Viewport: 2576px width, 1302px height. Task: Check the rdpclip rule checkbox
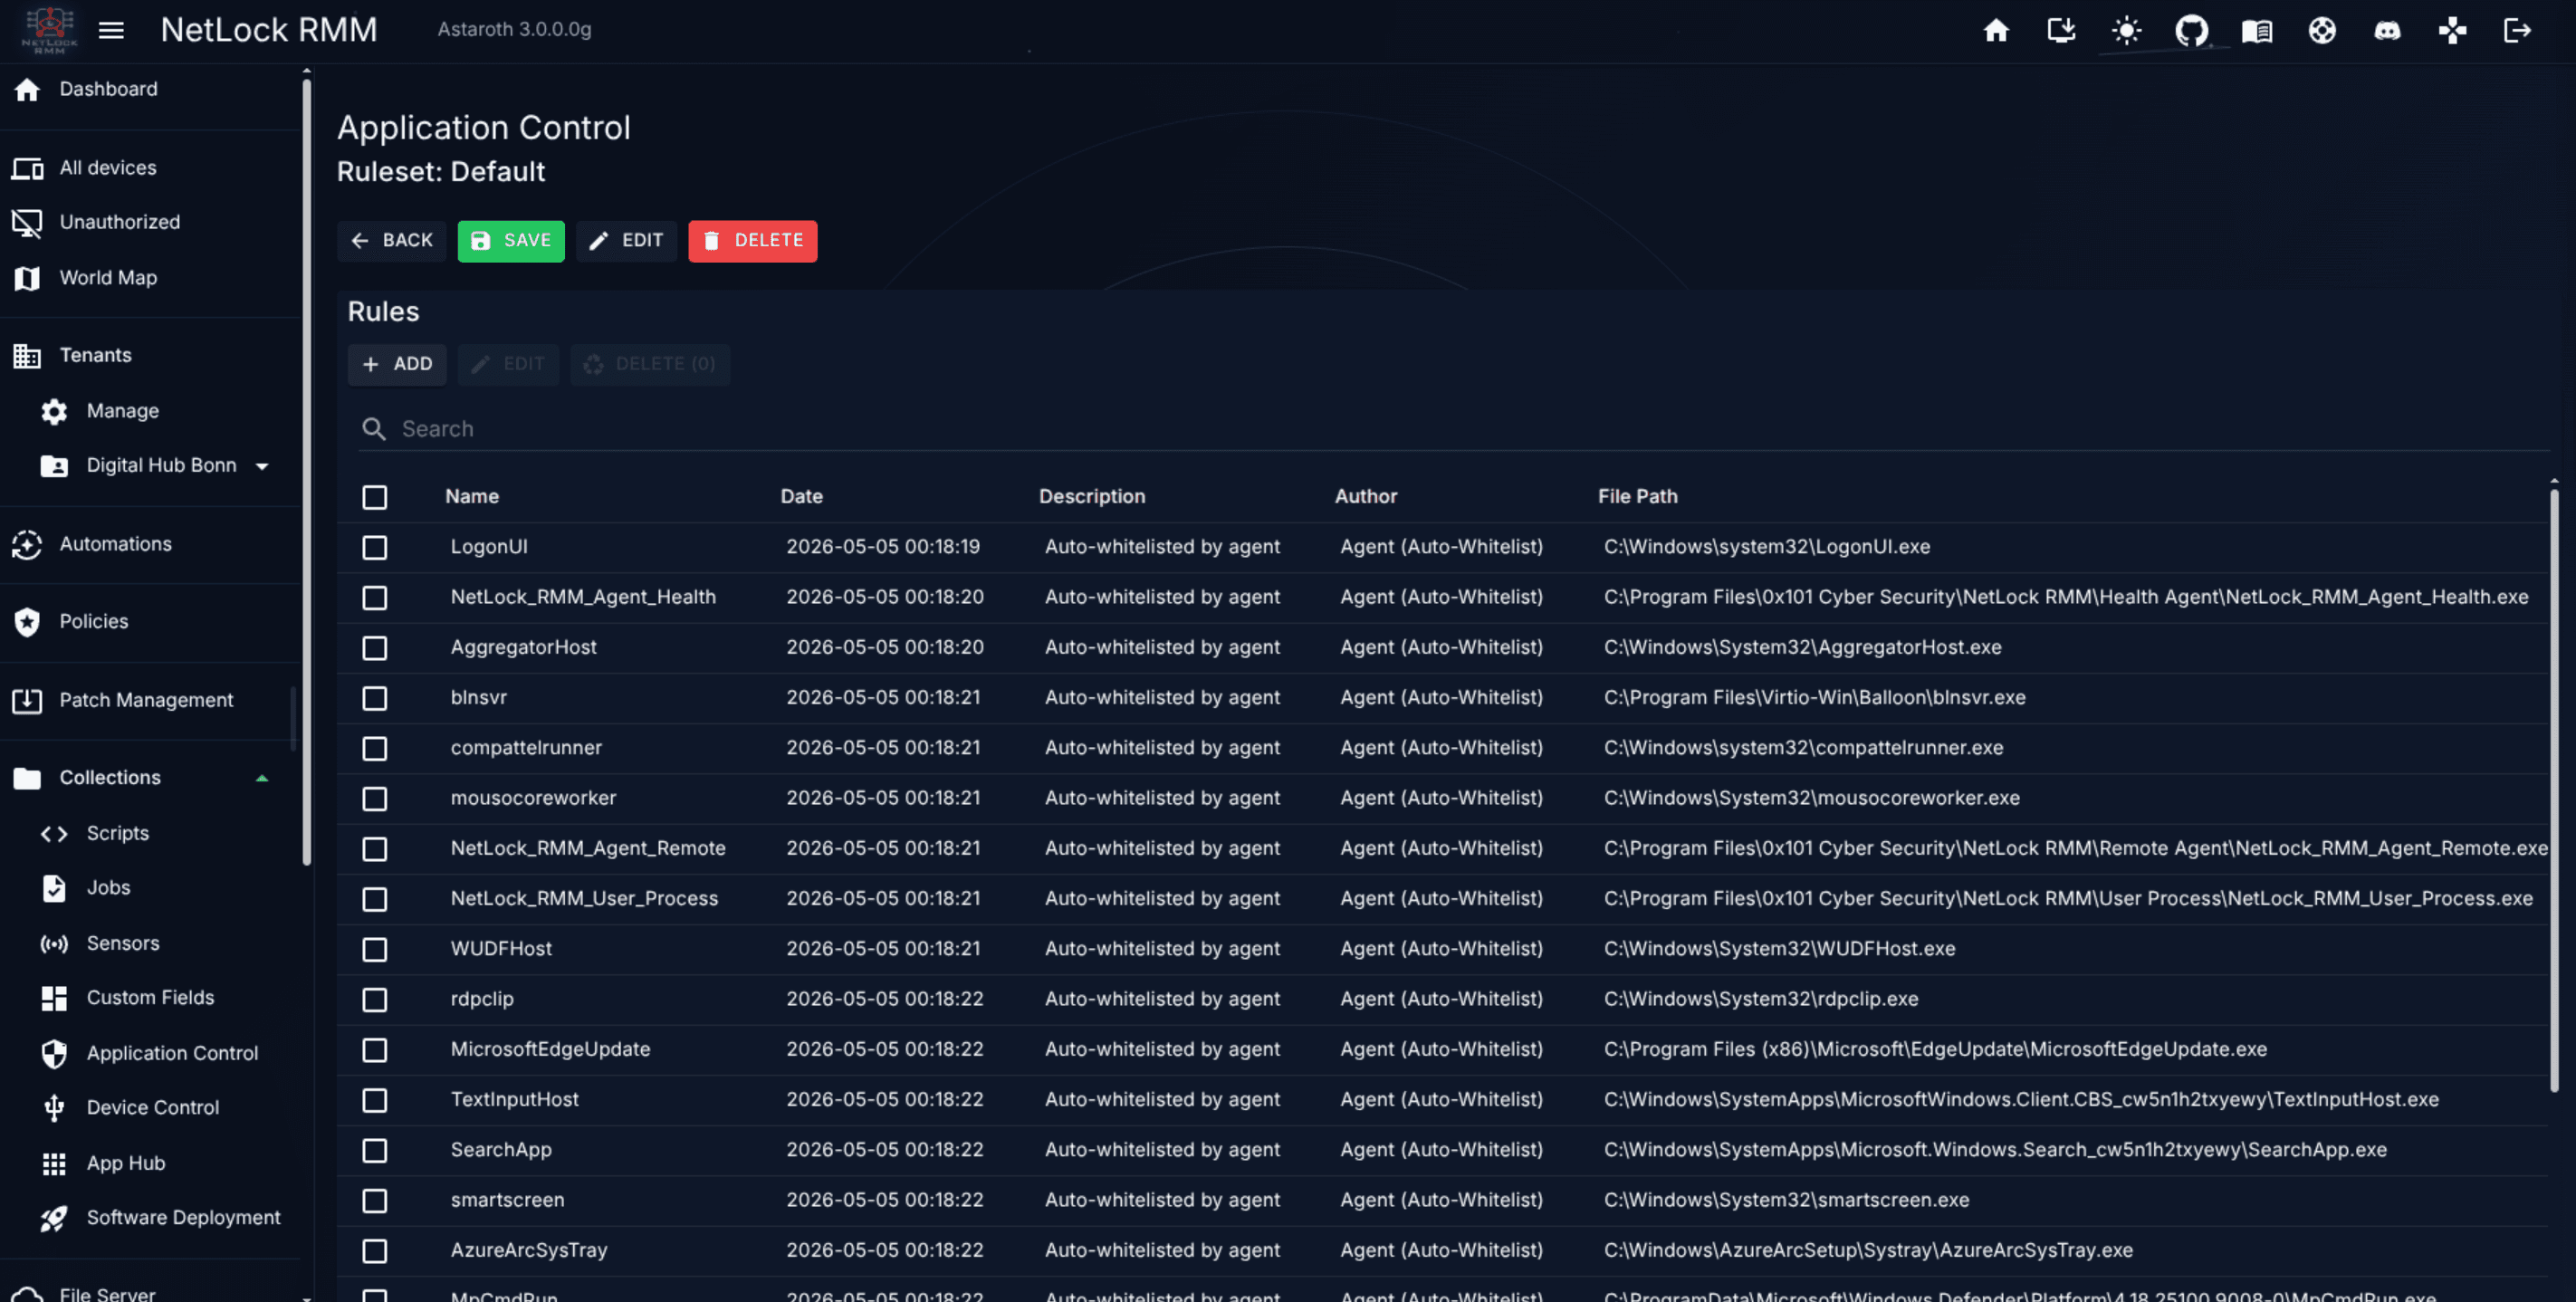(374, 999)
